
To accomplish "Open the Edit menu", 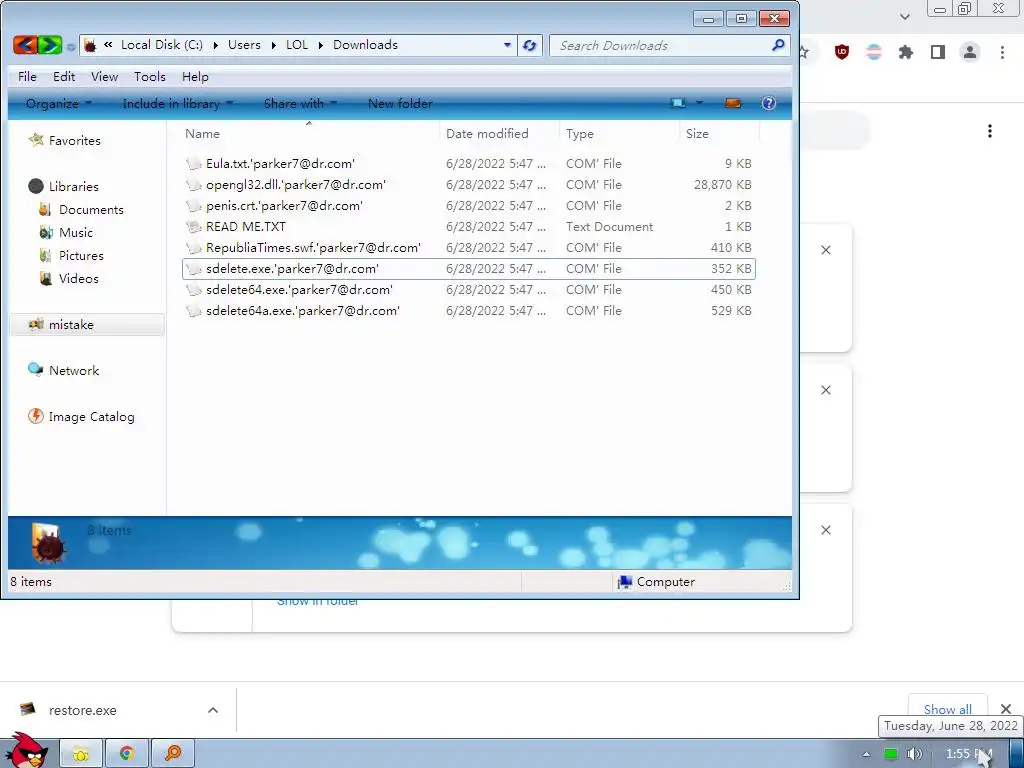I will (x=64, y=76).
